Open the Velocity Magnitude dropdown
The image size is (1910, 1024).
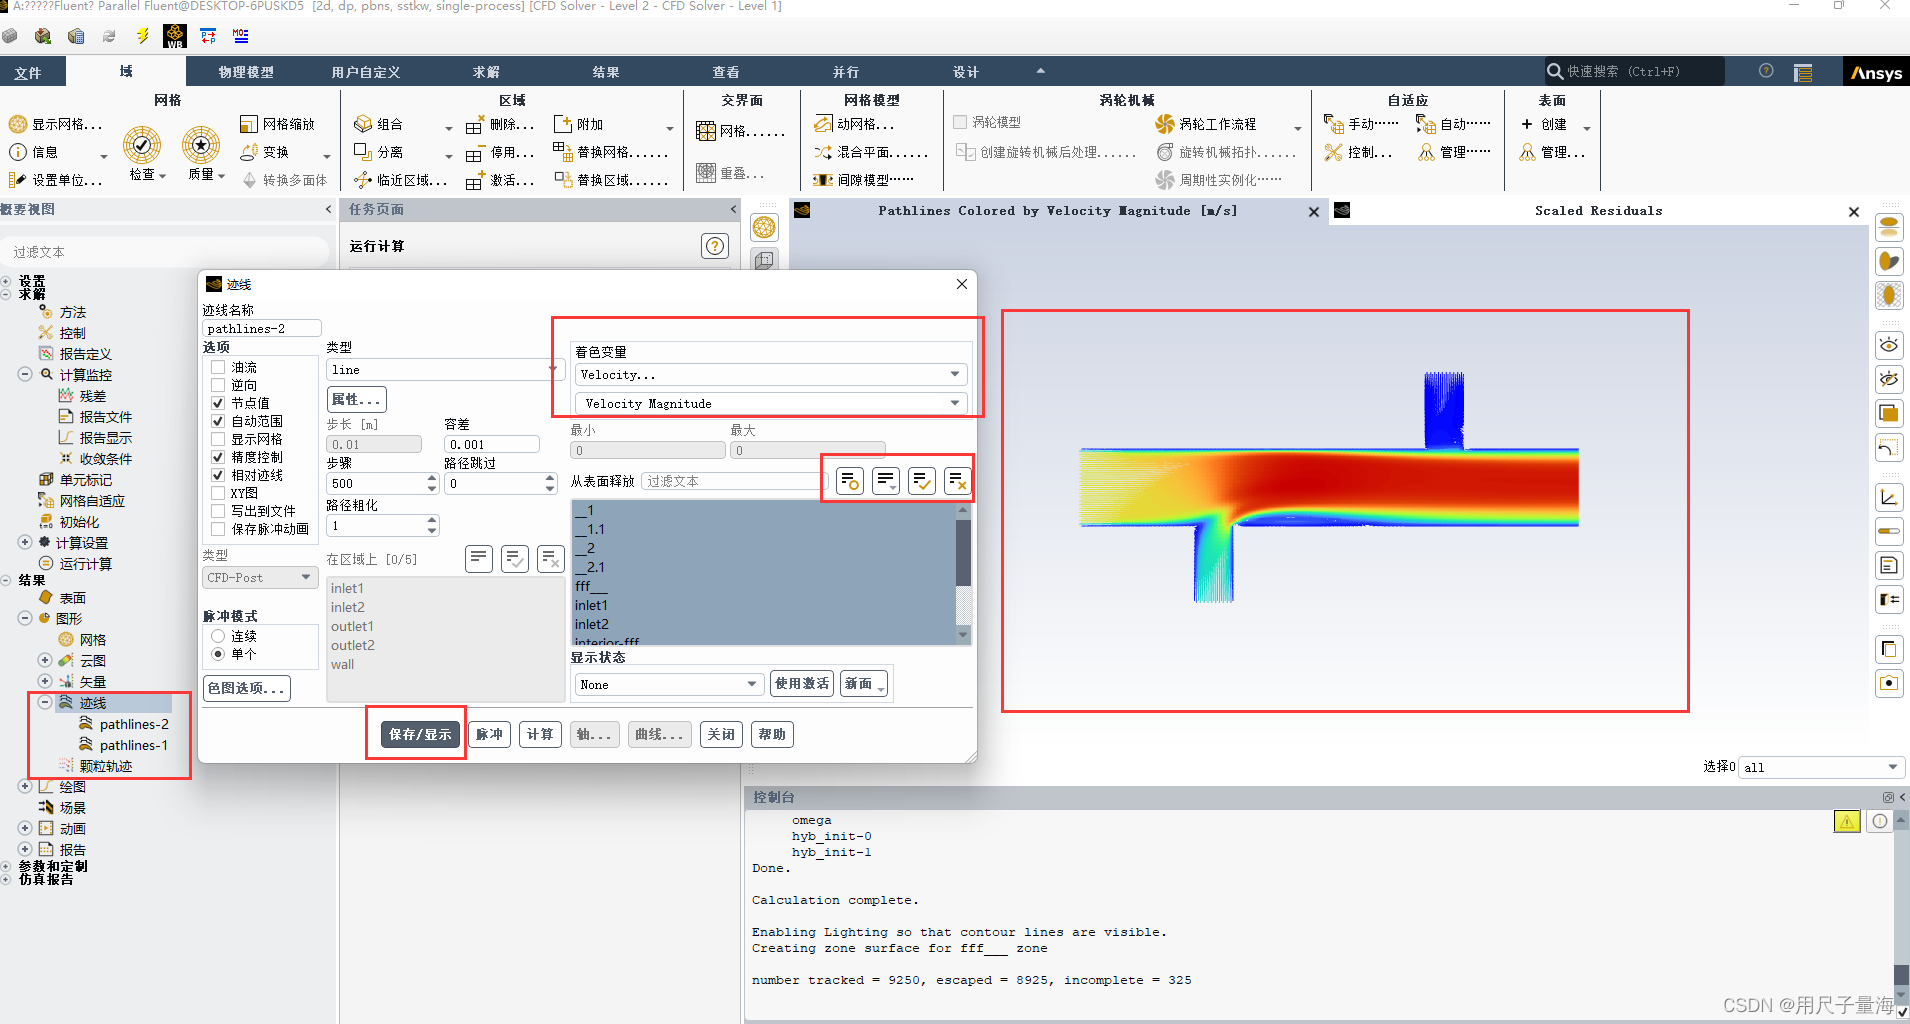click(x=771, y=403)
